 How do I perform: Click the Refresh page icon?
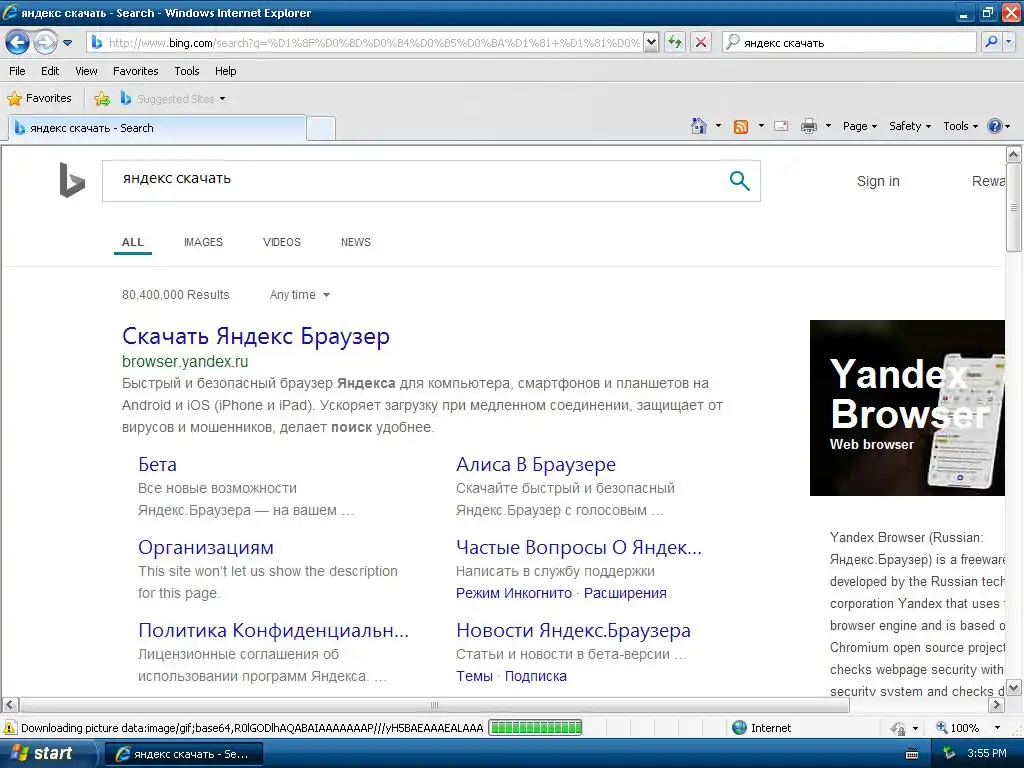pyautogui.click(x=675, y=43)
